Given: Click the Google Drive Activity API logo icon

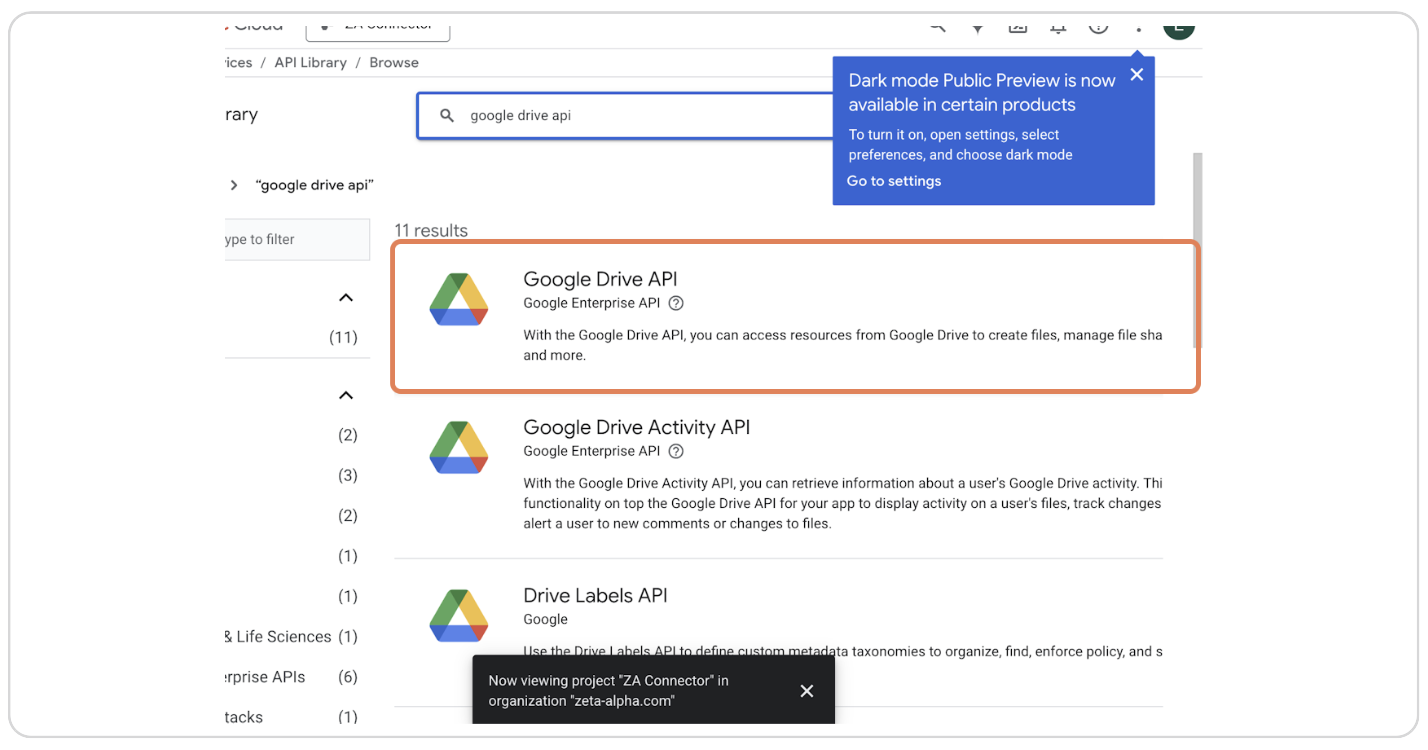Looking at the screenshot, I should [x=458, y=447].
